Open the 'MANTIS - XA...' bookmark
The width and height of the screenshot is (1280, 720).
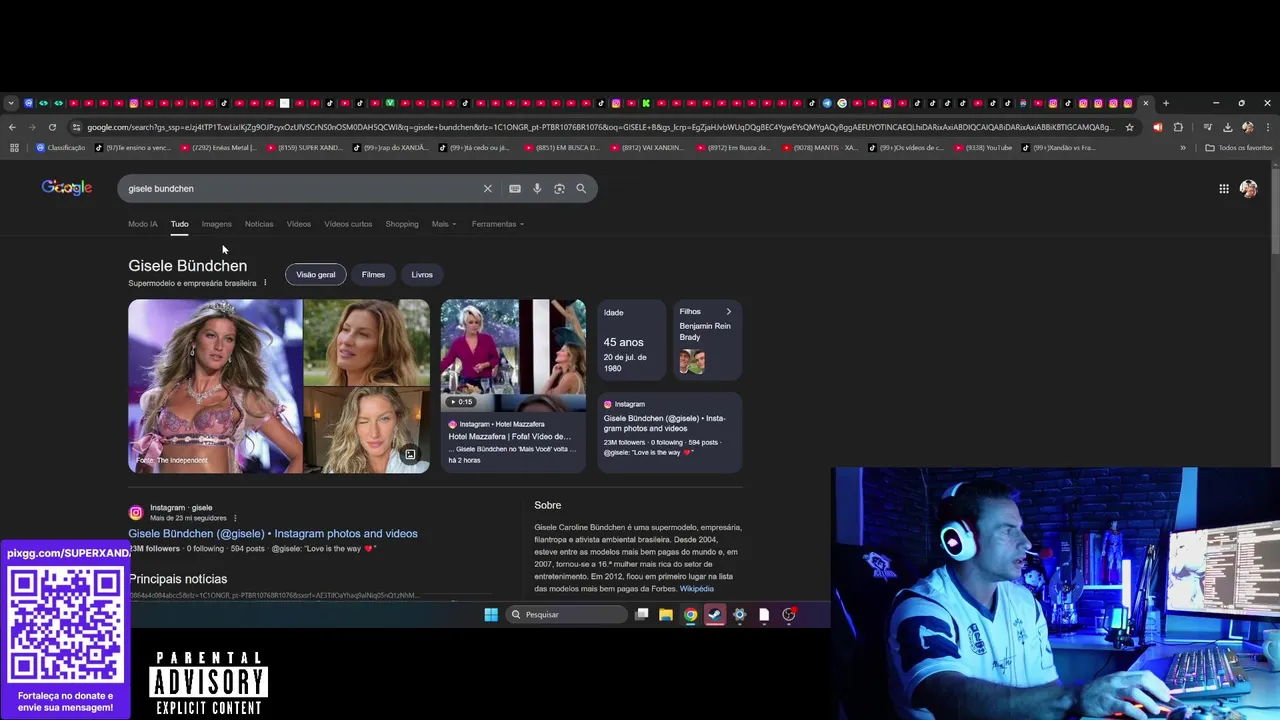pyautogui.click(x=820, y=148)
